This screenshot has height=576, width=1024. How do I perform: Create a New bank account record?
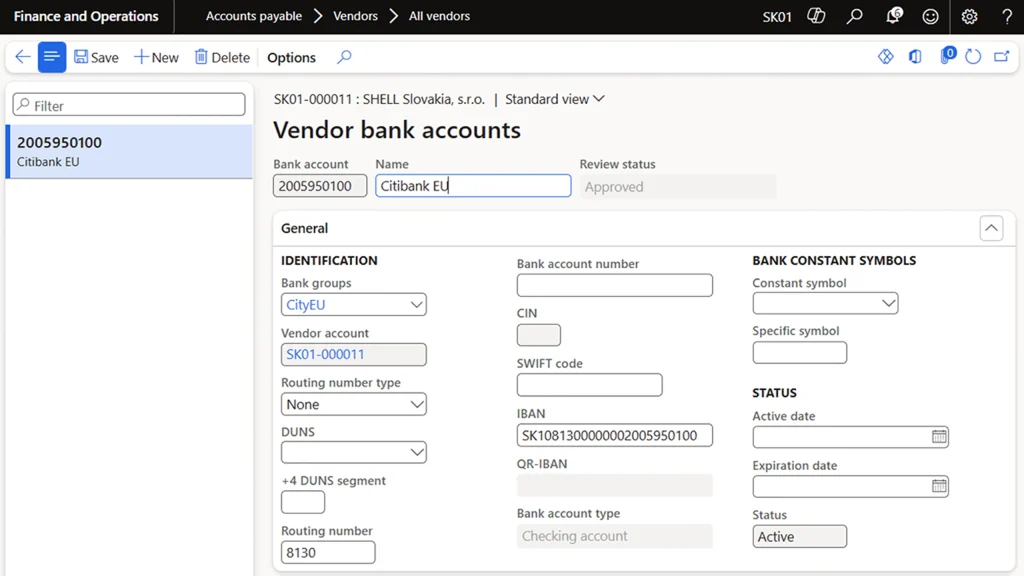click(156, 57)
